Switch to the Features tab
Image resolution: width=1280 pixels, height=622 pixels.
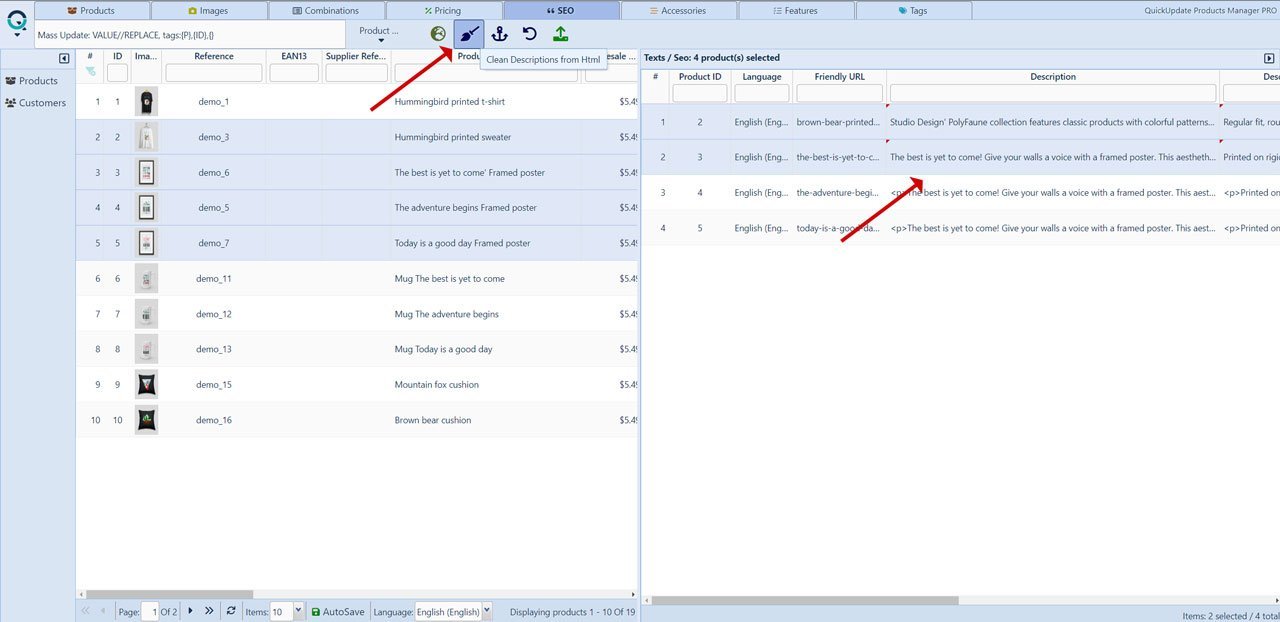(796, 10)
